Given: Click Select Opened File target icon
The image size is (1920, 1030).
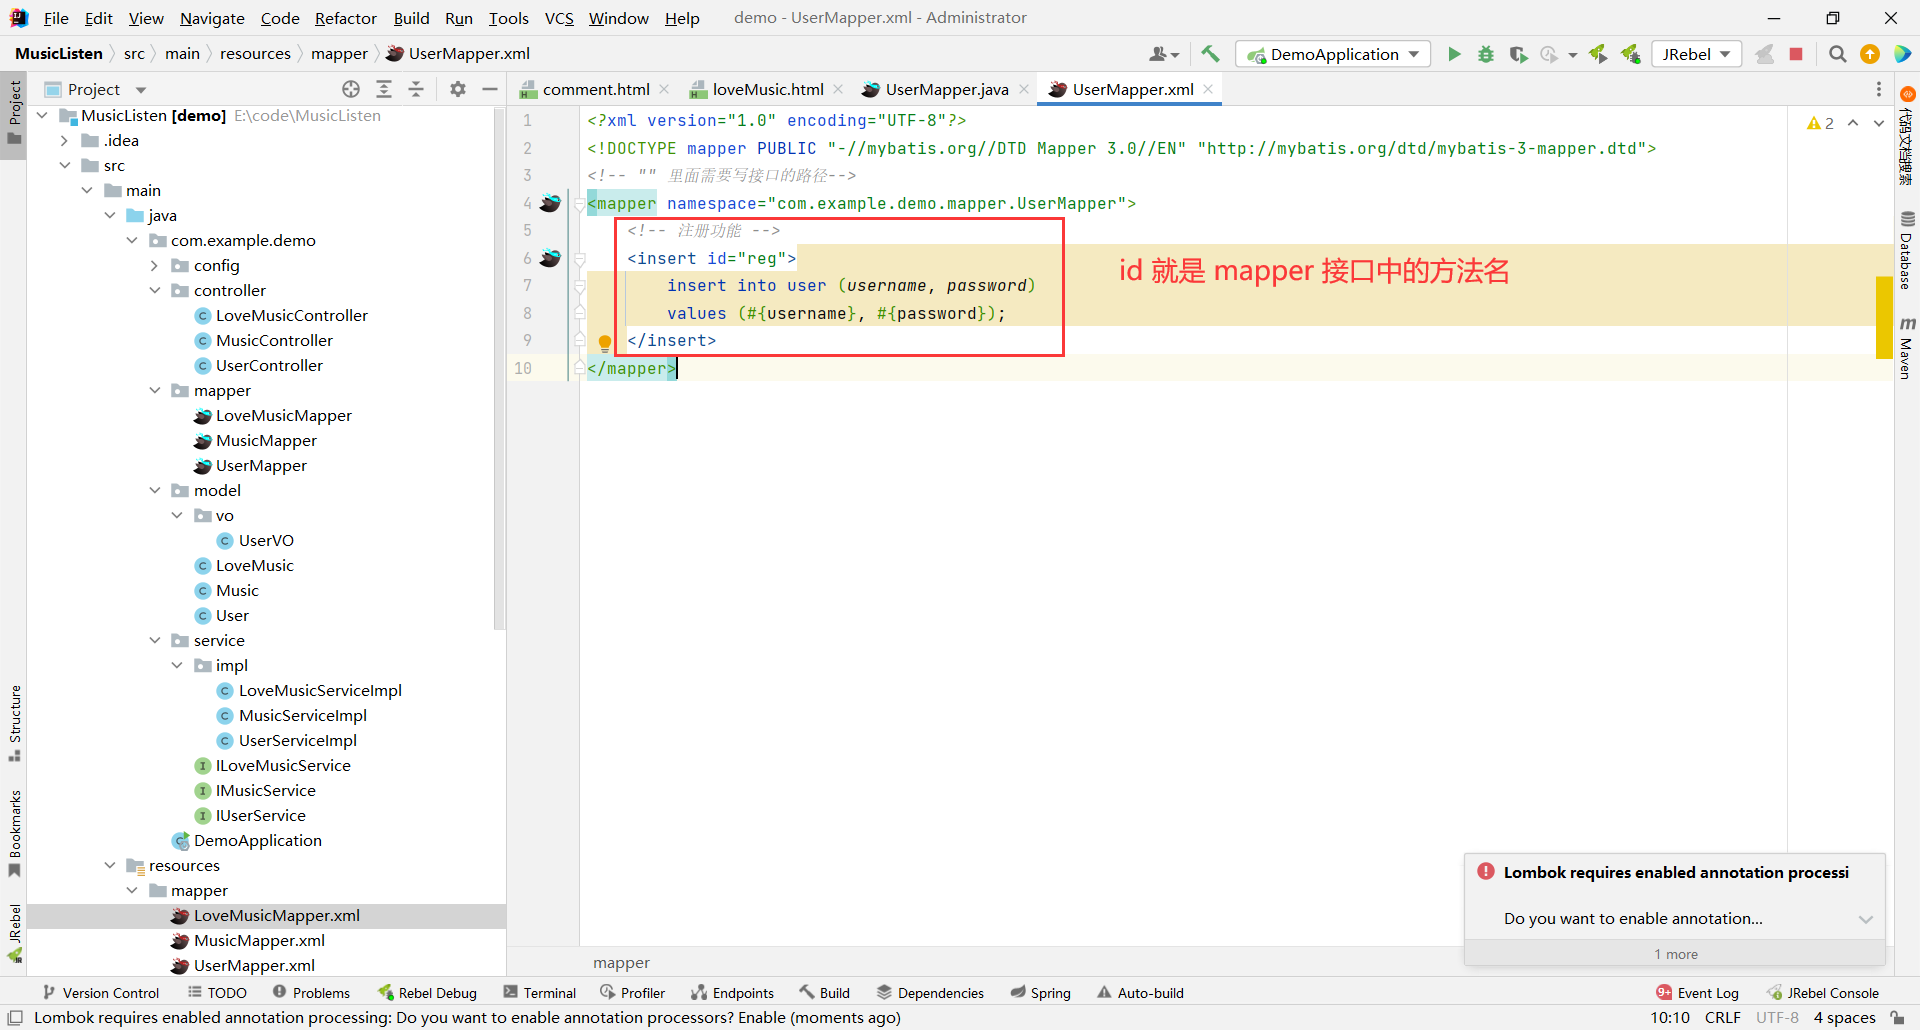Looking at the screenshot, I should (351, 89).
